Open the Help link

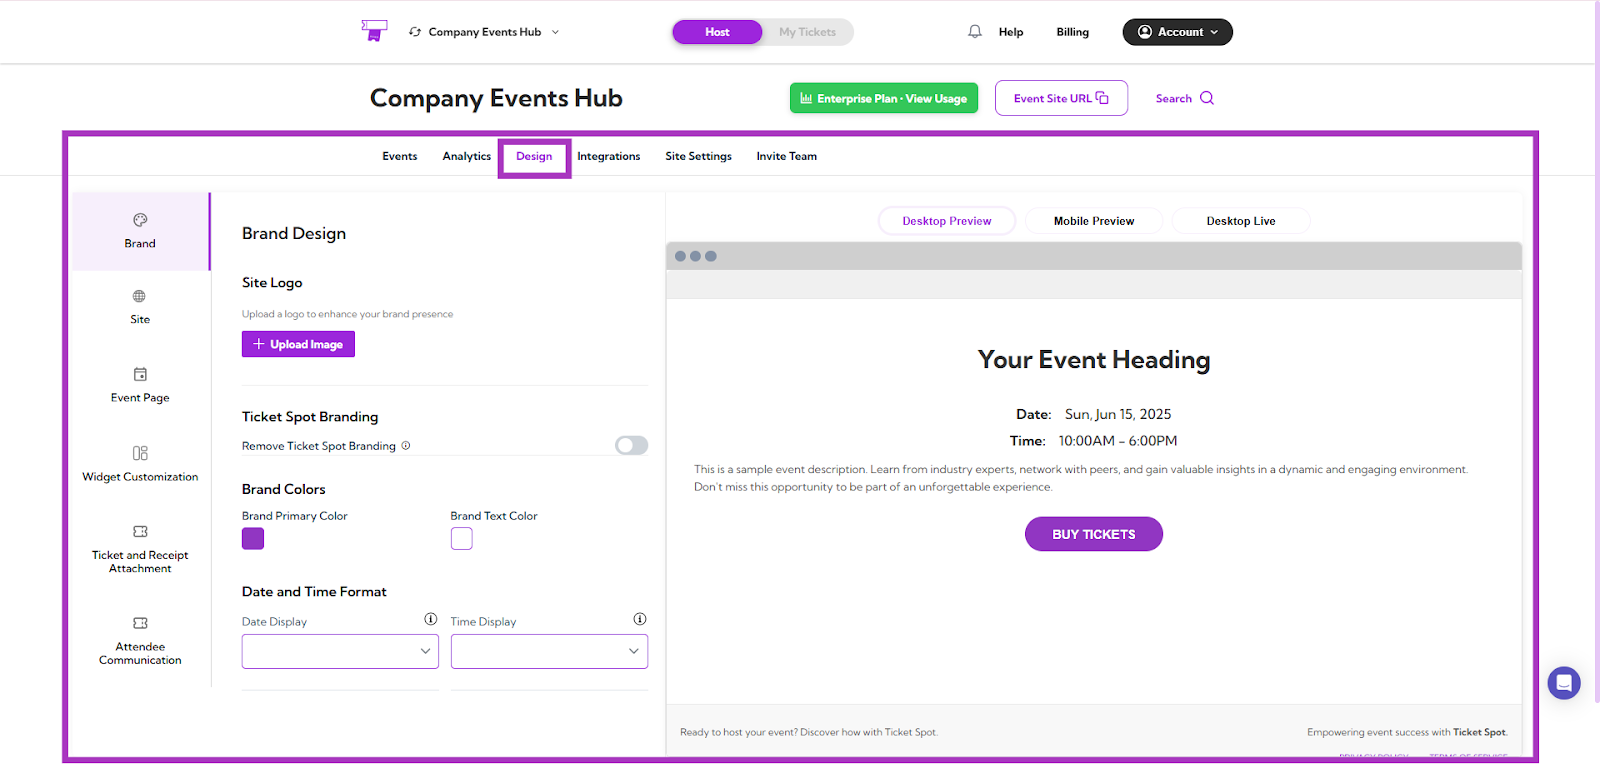tap(1011, 32)
